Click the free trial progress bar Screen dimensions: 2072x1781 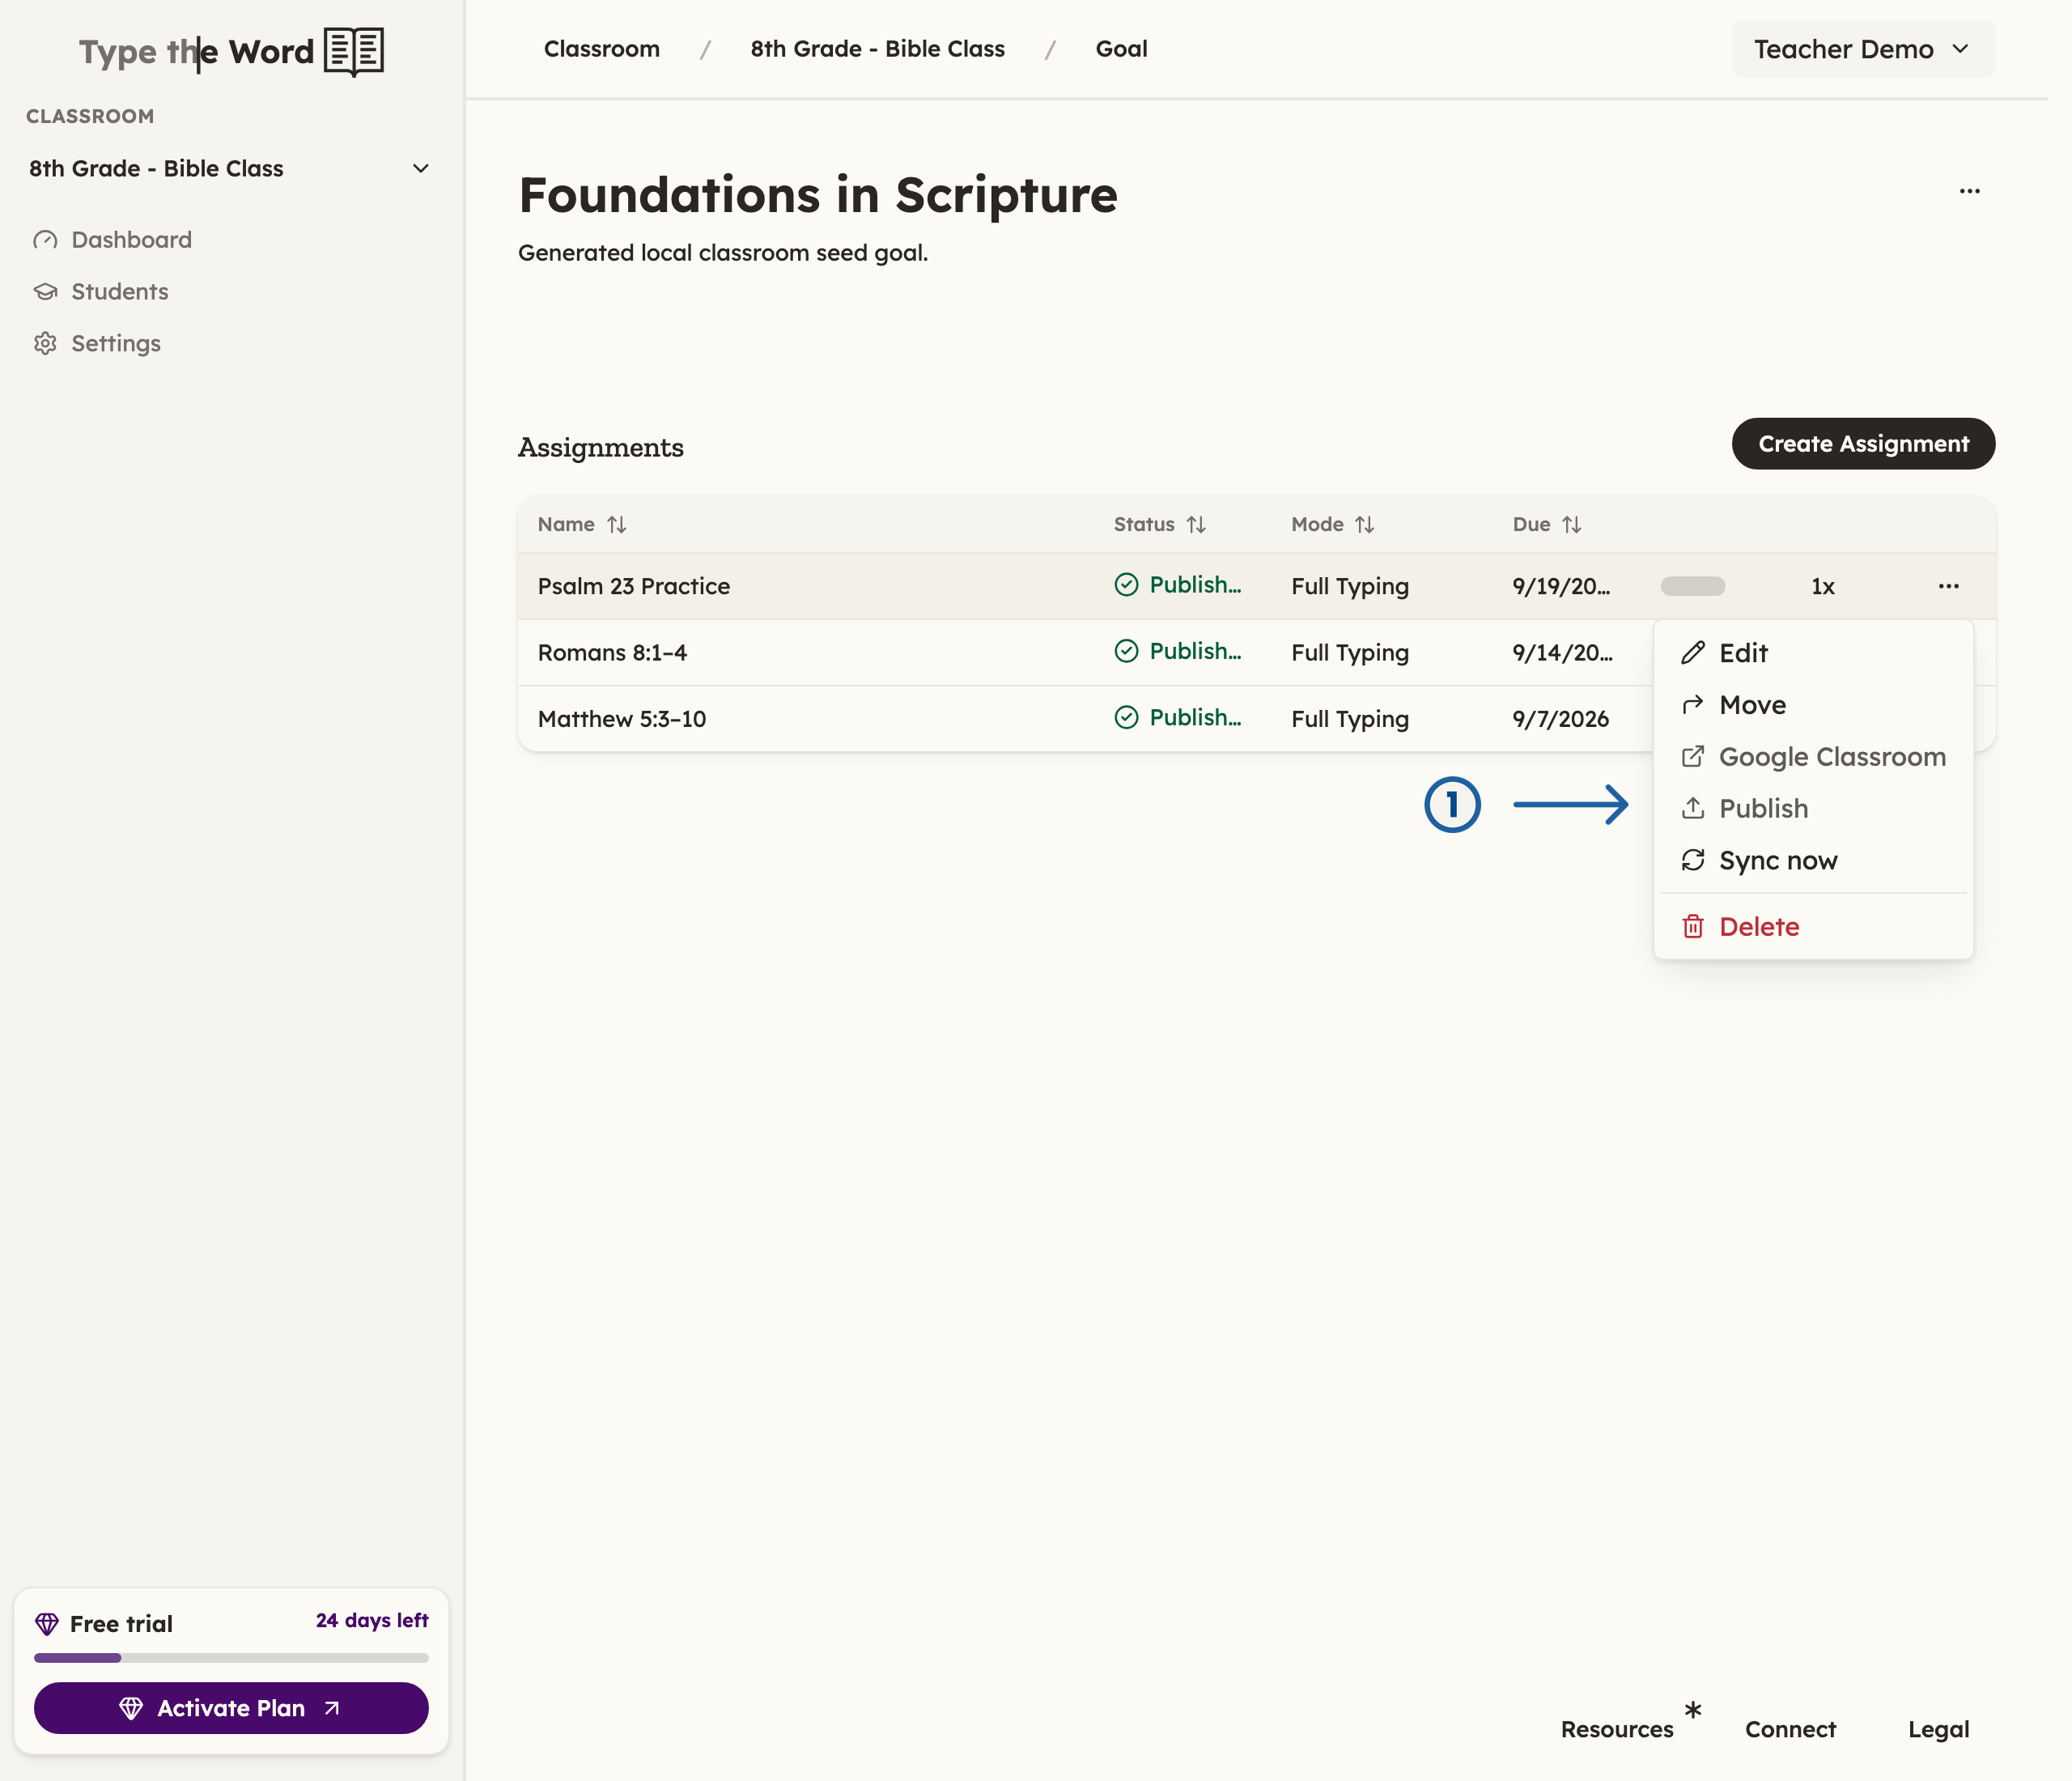coord(231,1658)
